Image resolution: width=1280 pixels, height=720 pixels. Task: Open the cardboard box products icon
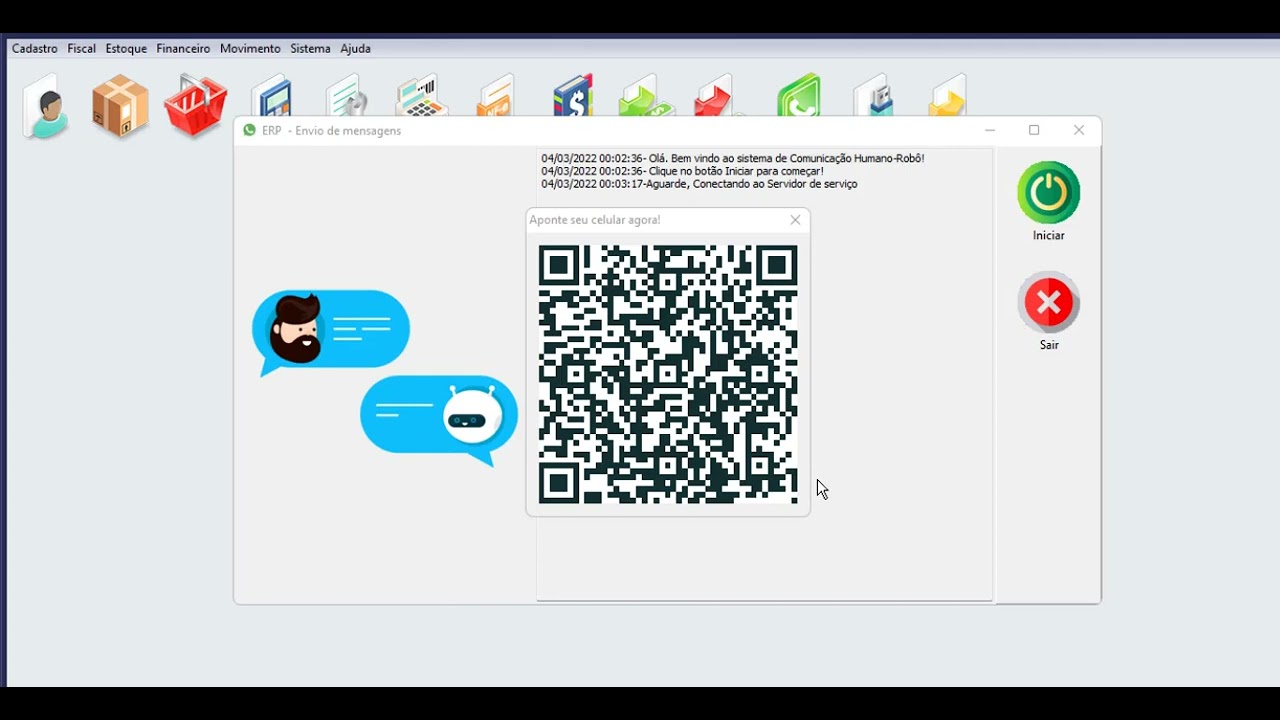click(120, 105)
